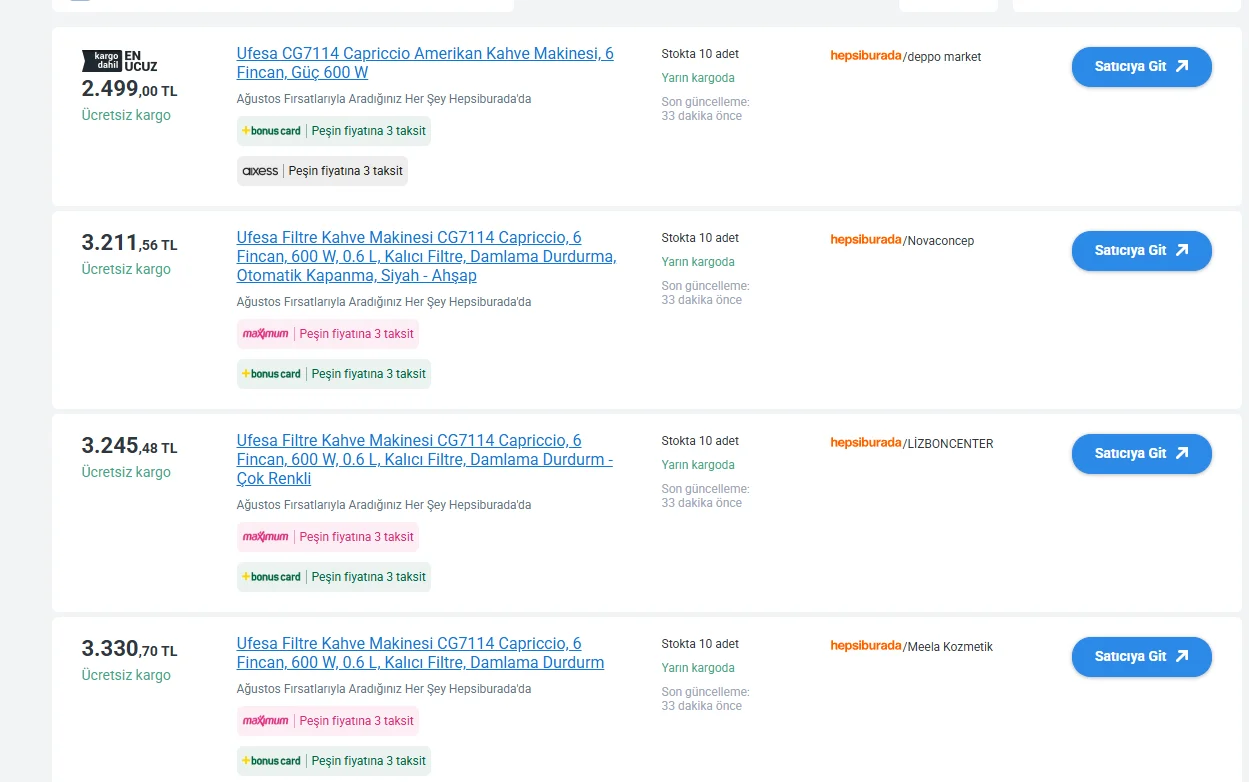Click the maximum card logo in the 3.211,56 TL offer
Viewport: 1249px width, 782px height.
click(x=265, y=334)
